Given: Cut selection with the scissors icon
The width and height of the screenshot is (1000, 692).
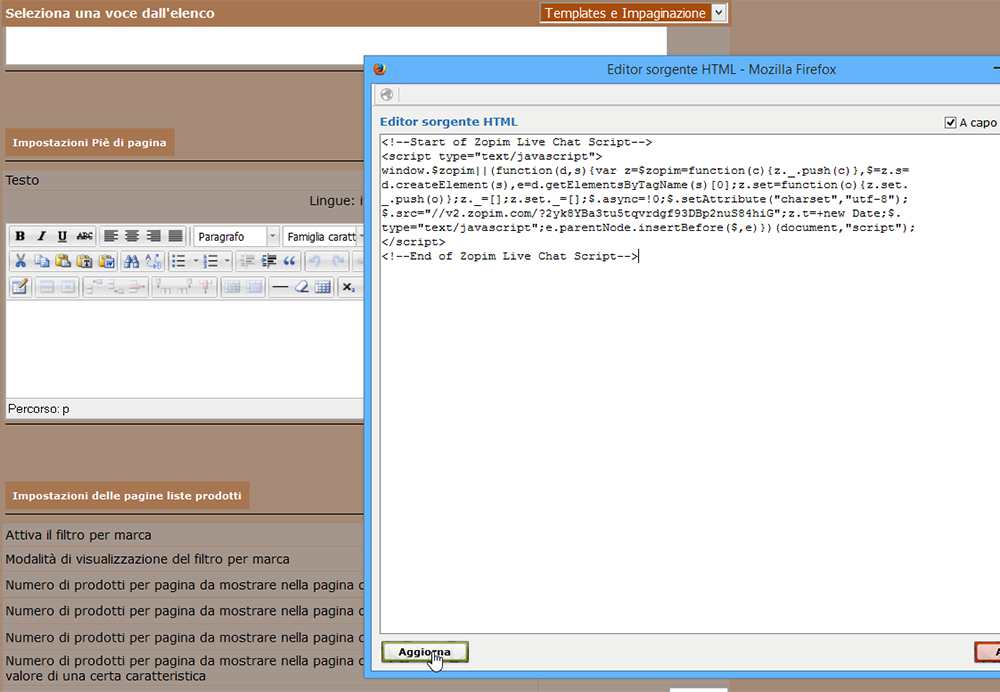Looking at the screenshot, I should 20,261.
